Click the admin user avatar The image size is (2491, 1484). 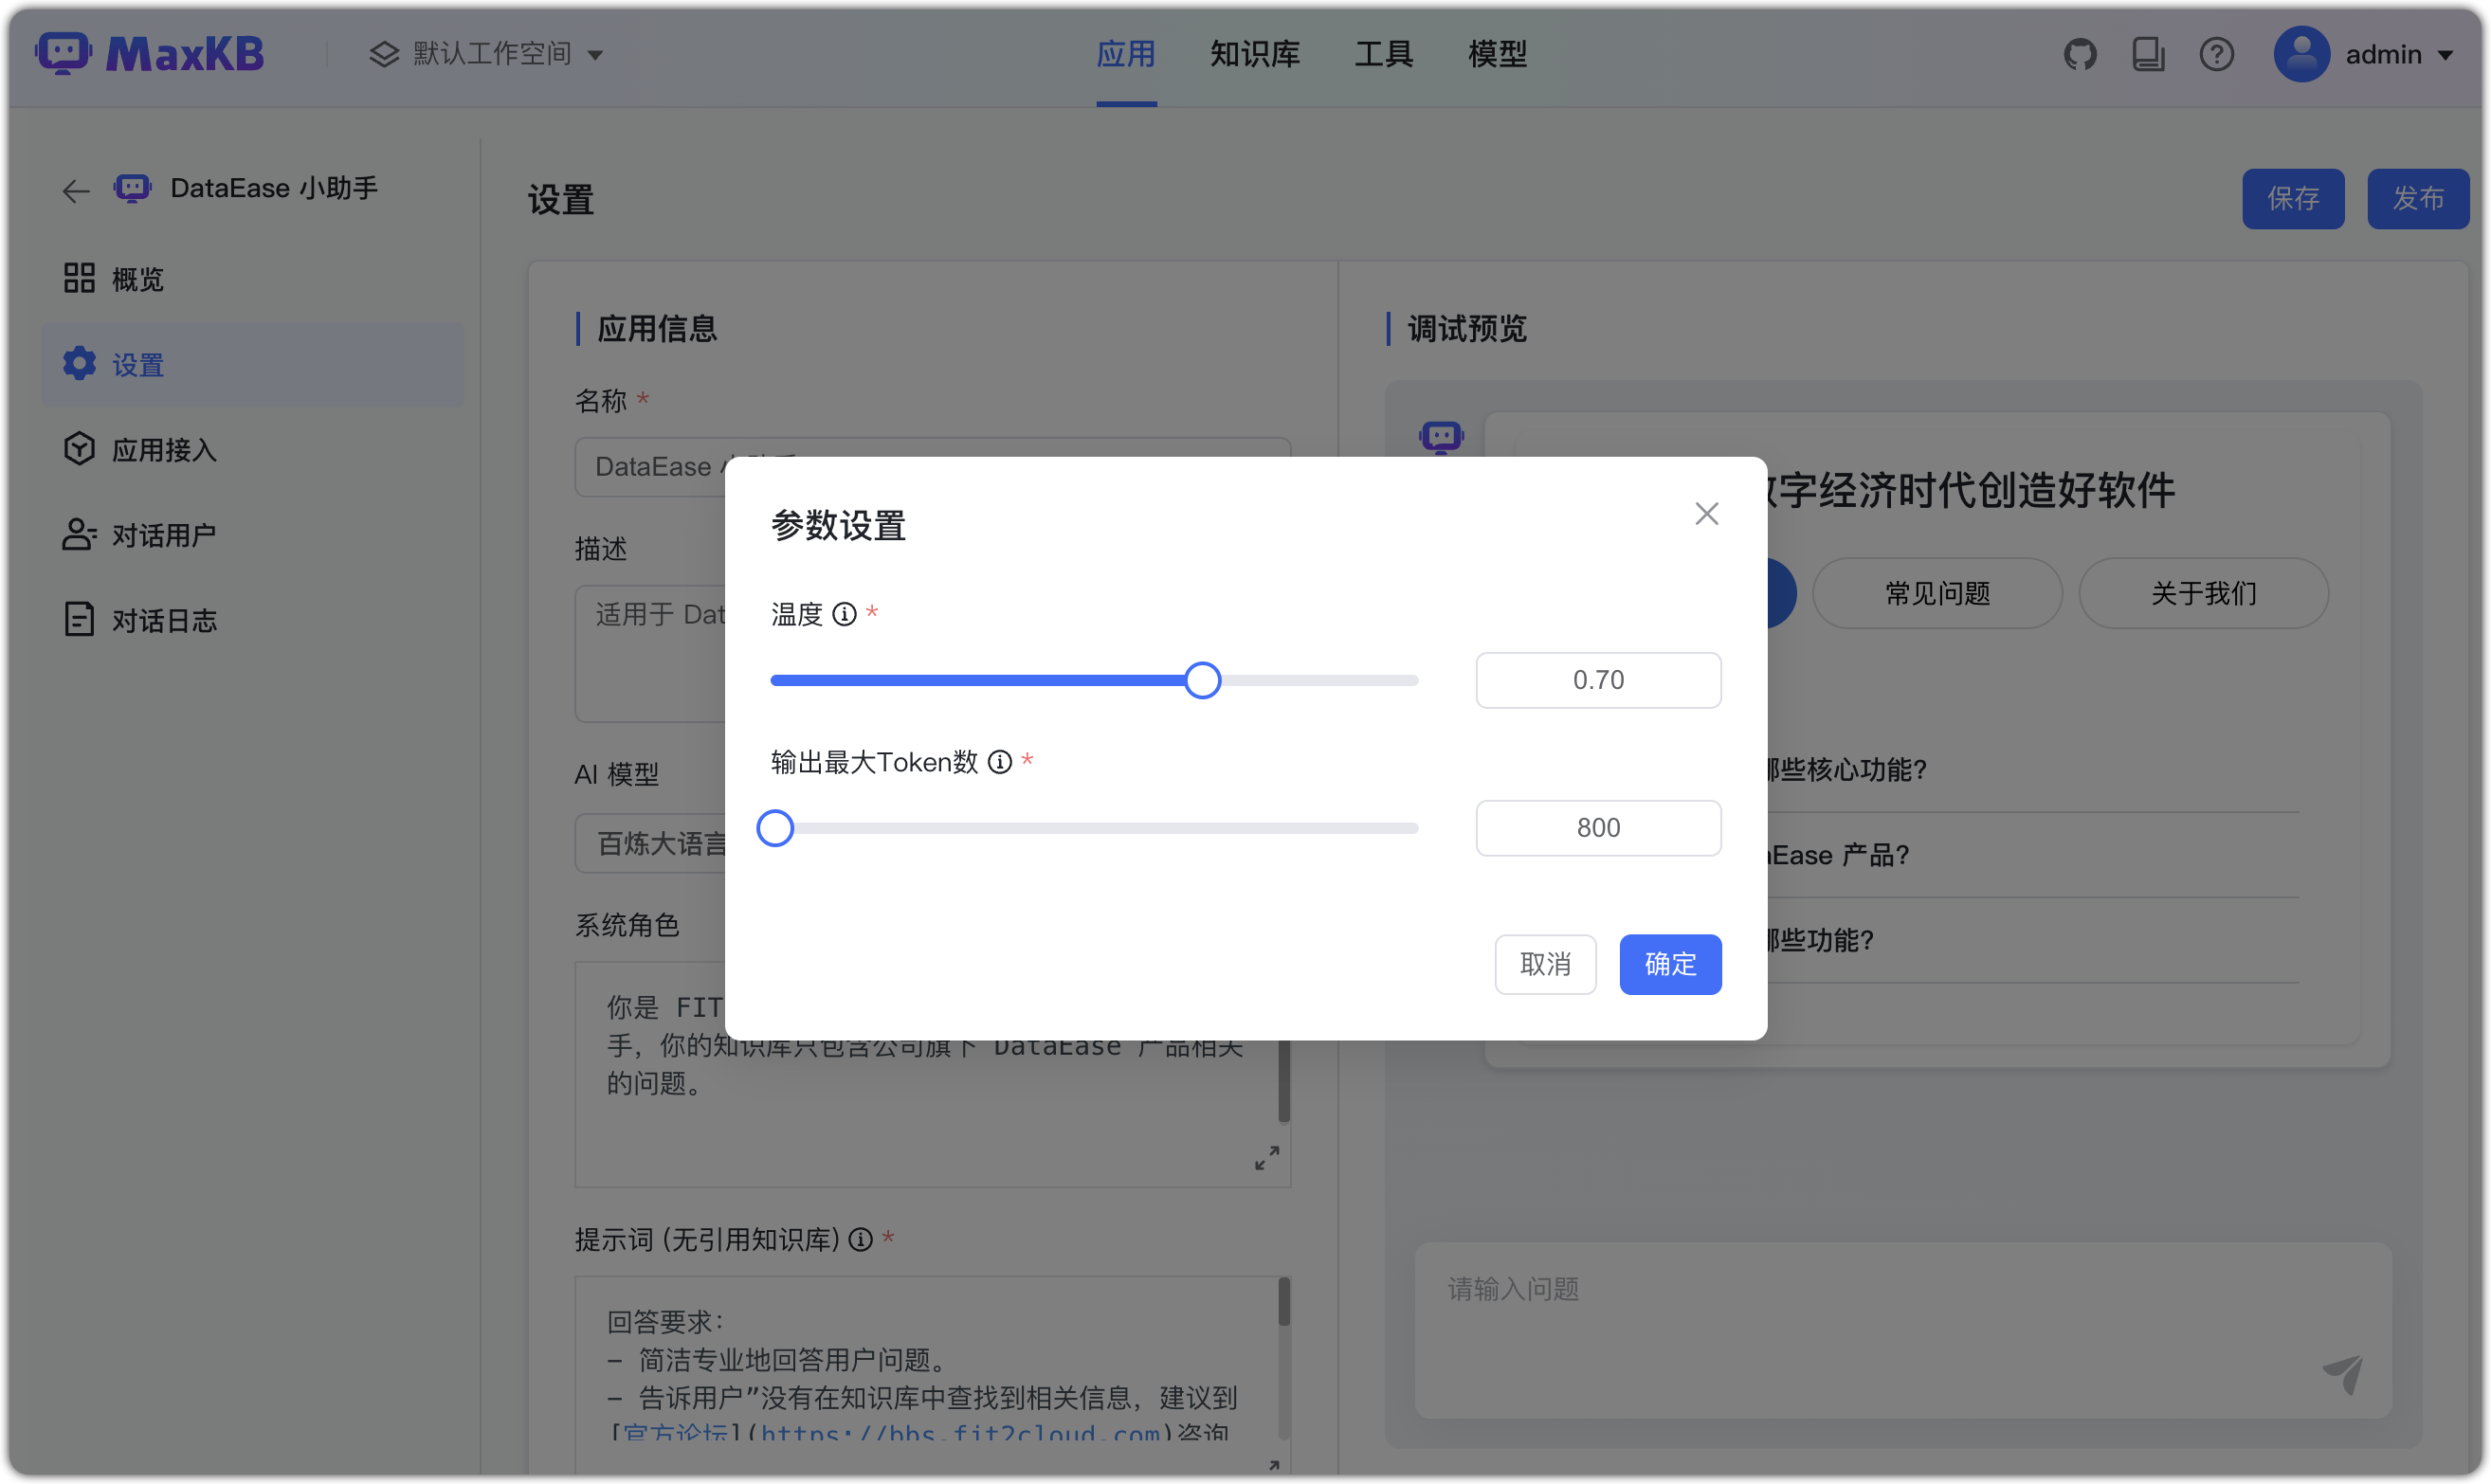click(2301, 54)
